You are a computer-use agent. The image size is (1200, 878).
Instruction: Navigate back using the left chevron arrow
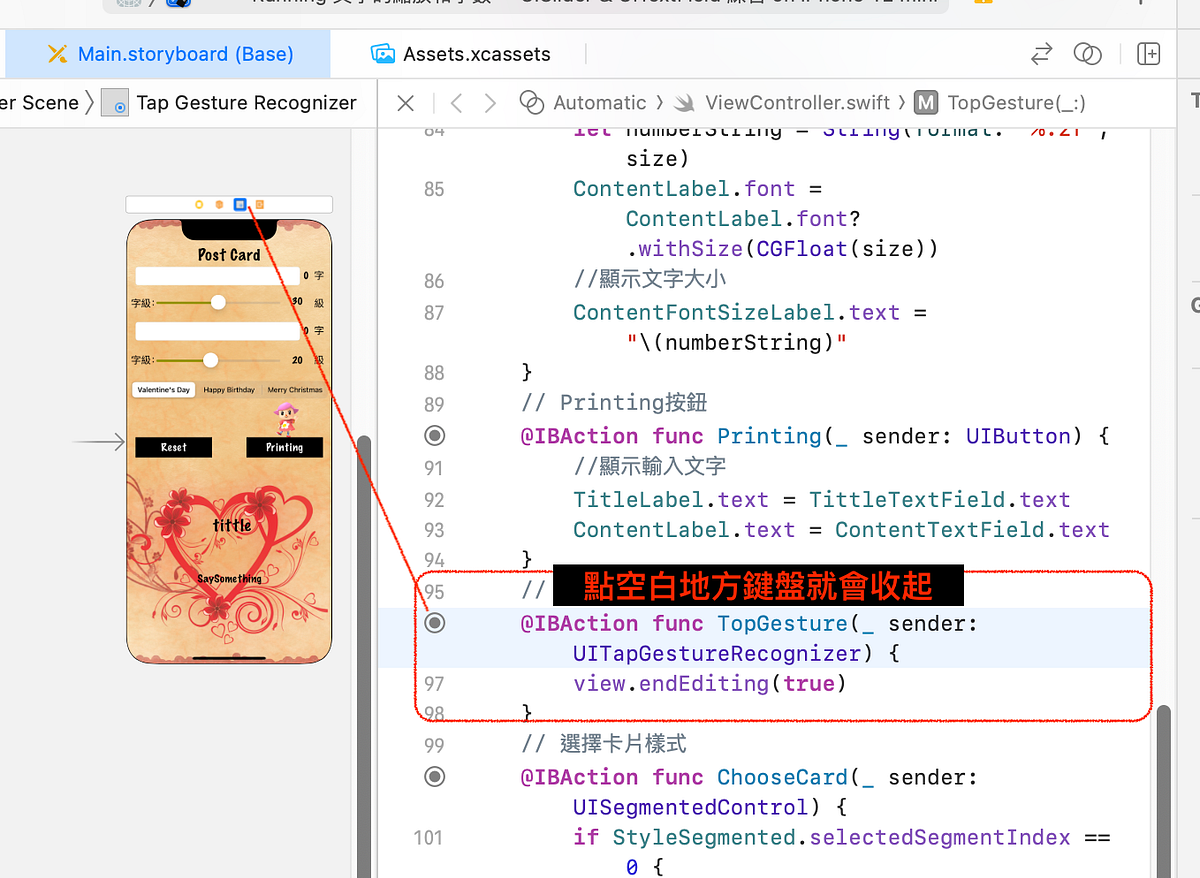coord(456,102)
